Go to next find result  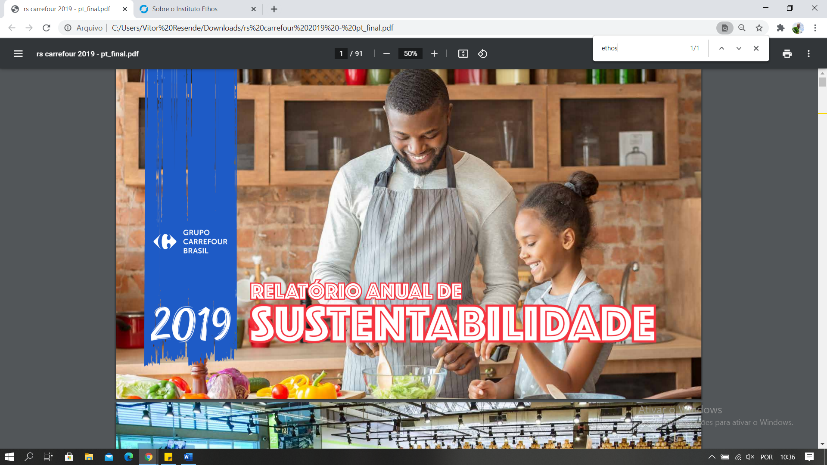739,48
